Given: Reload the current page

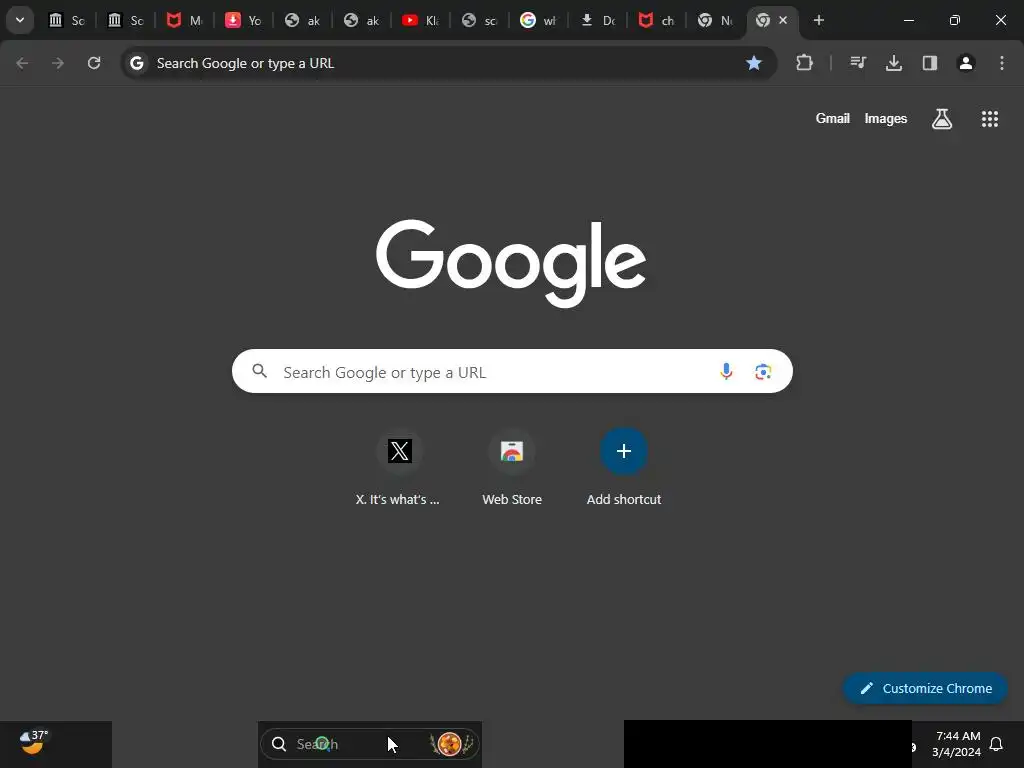Looking at the screenshot, I should (94, 63).
